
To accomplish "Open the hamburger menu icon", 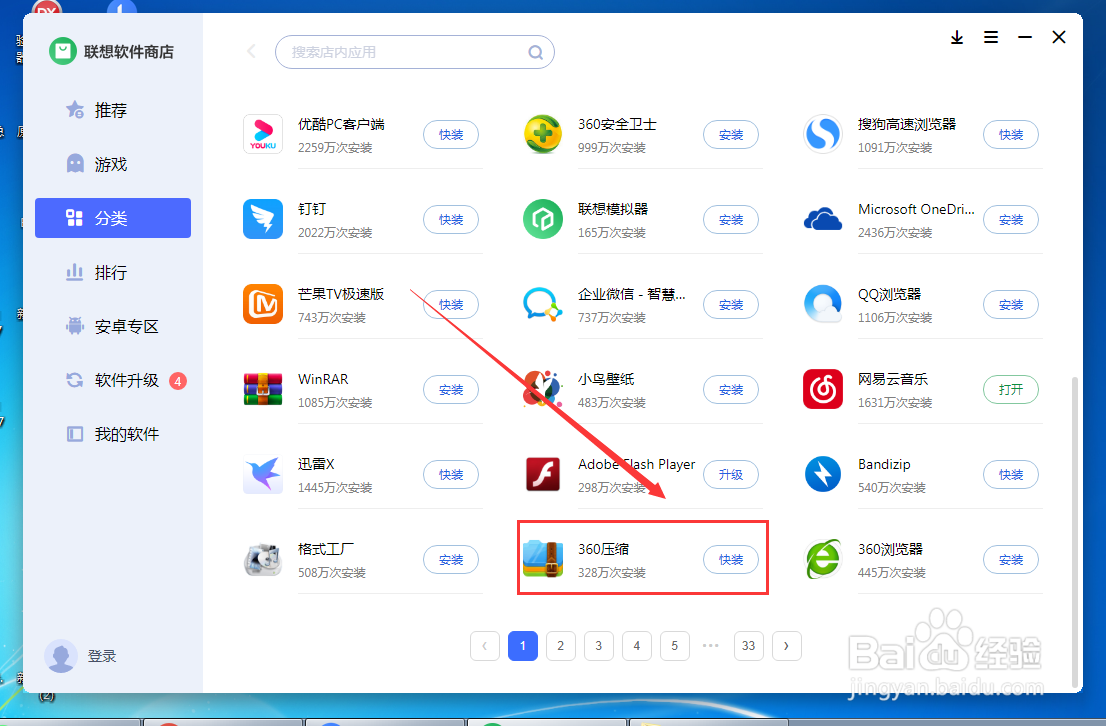I will click(991, 37).
